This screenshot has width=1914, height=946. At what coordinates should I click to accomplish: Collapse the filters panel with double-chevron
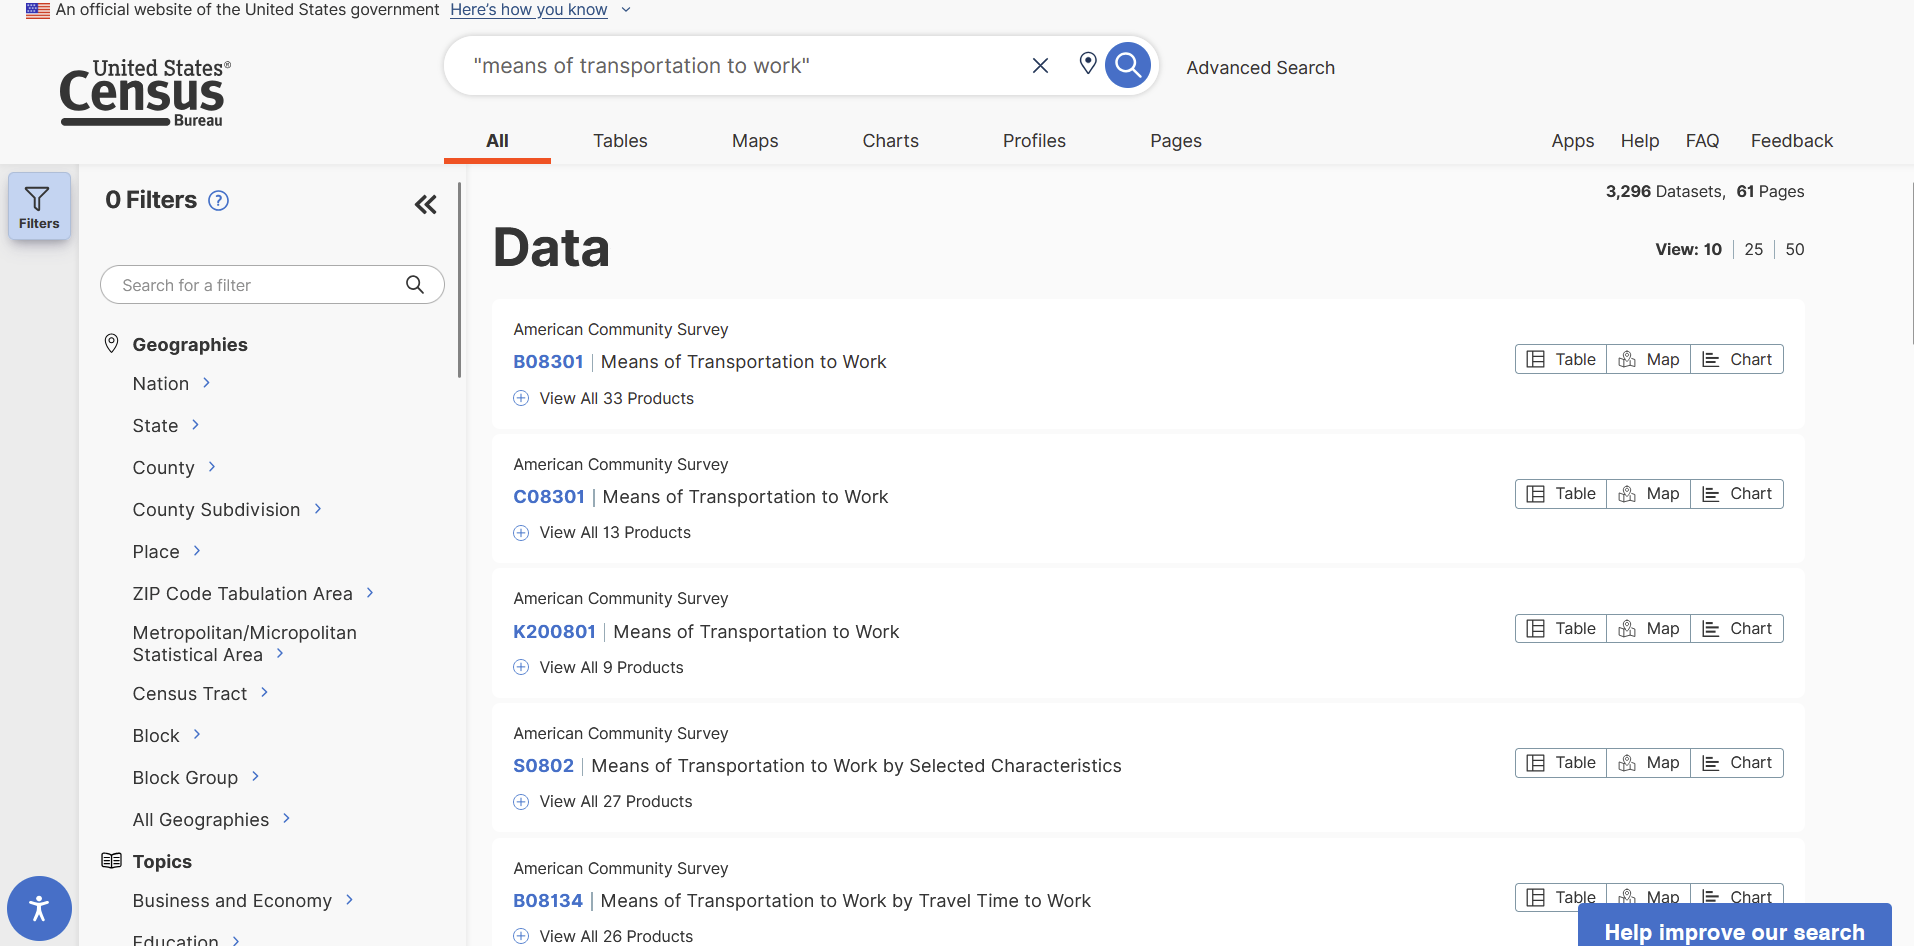(426, 205)
